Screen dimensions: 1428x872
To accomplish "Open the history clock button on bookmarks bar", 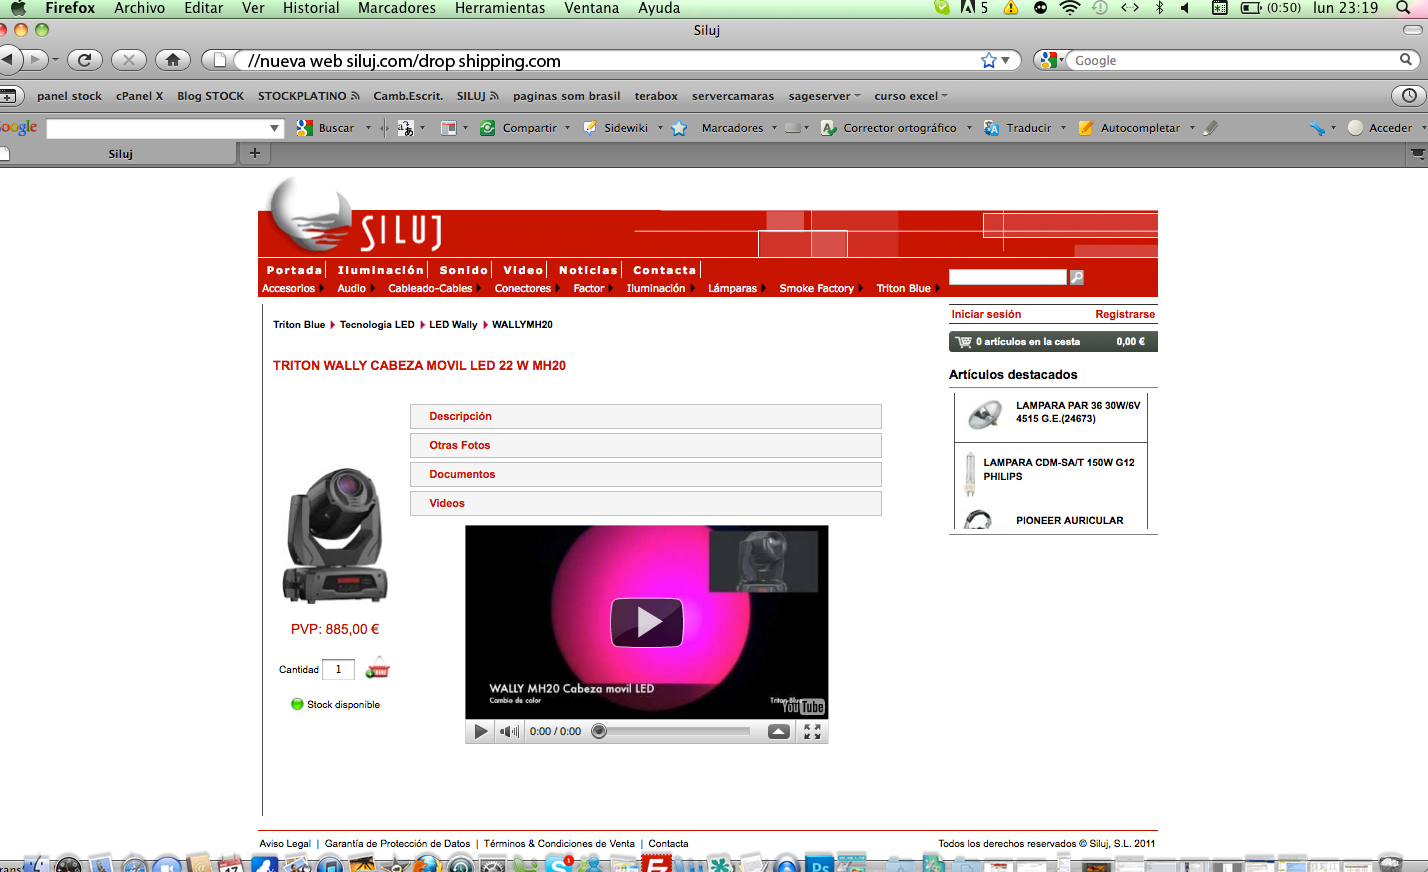I will click(x=1409, y=96).
